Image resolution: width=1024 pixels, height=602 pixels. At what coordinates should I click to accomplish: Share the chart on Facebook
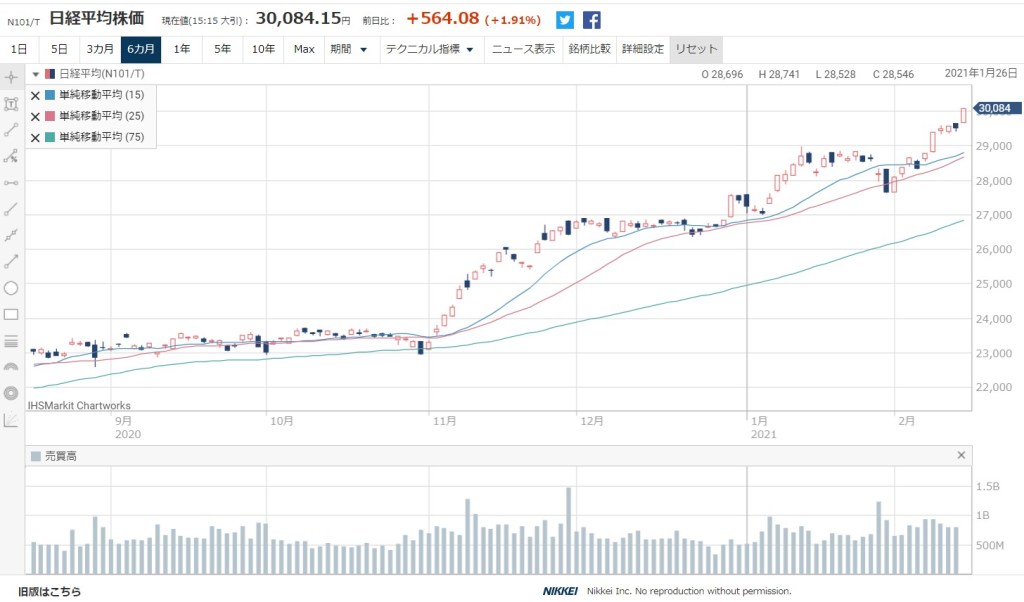592,20
